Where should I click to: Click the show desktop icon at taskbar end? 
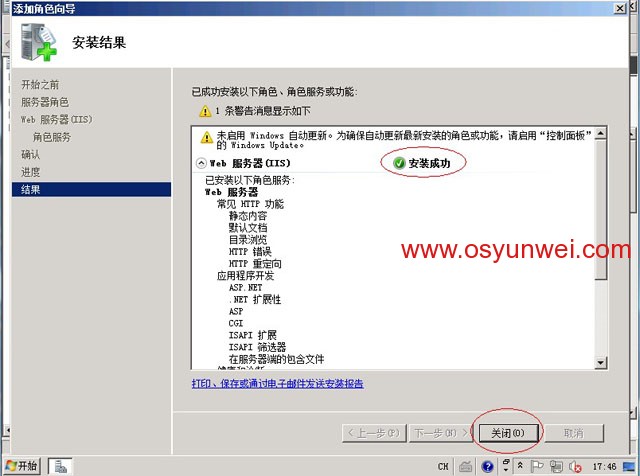click(629, 466)
